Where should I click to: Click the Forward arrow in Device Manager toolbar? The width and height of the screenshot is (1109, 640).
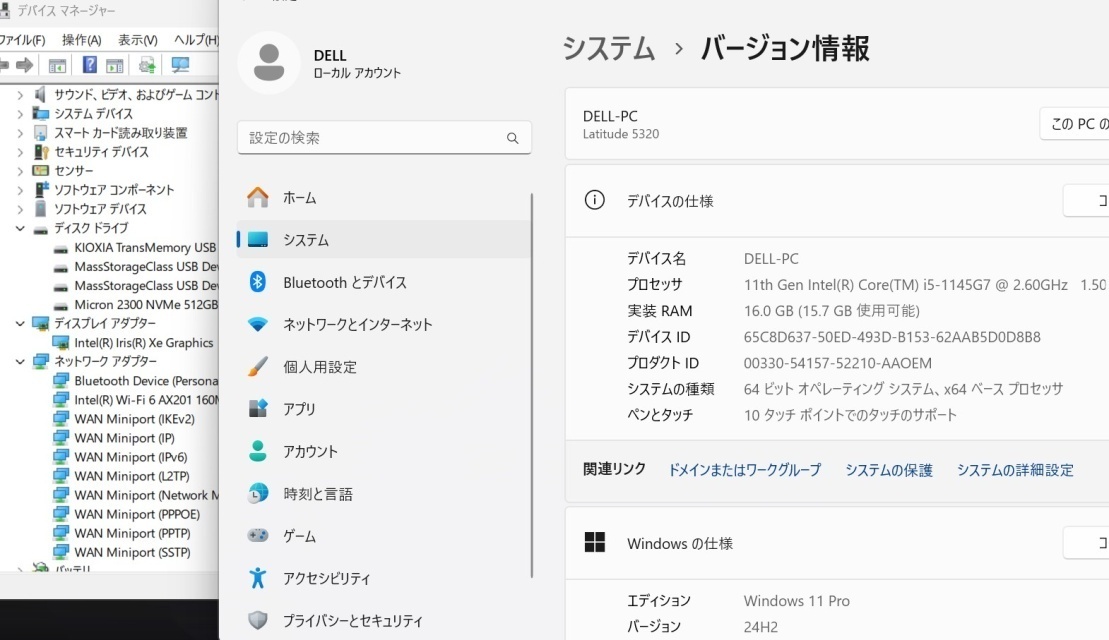click(x=25, y=66)
